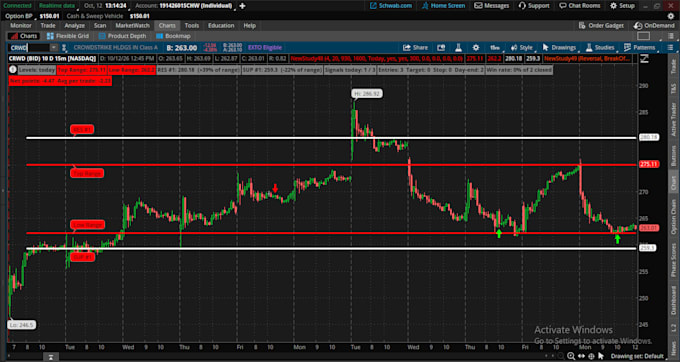Open chart settings gear icon

tap(476, 48)
